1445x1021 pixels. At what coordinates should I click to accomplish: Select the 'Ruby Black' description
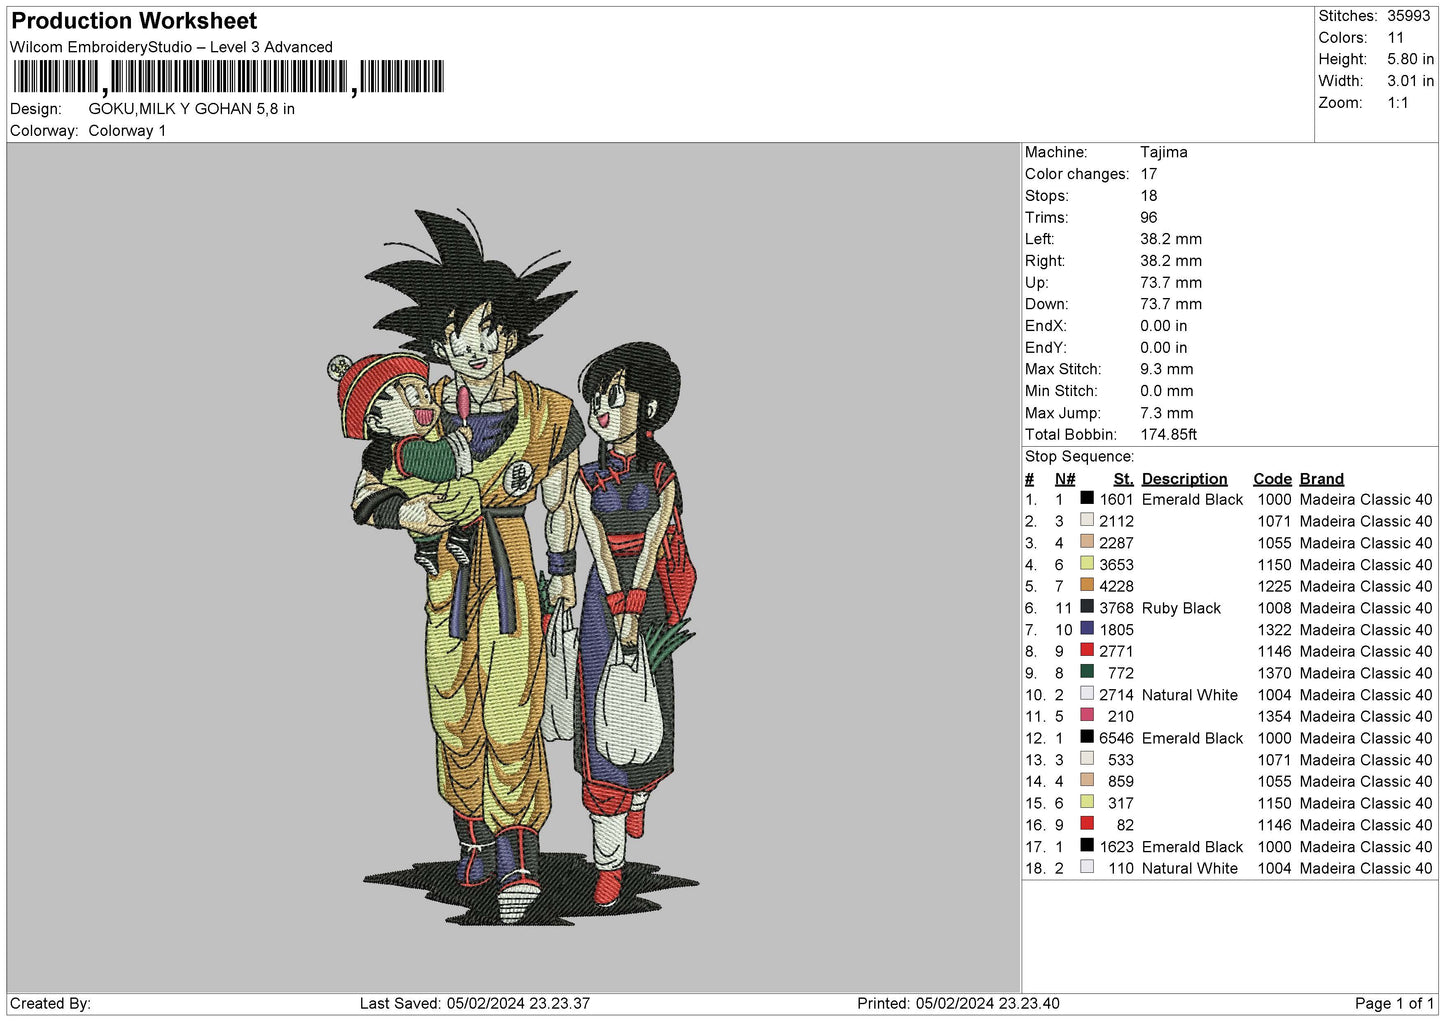pyautogui.click(x=1182, y=608)
